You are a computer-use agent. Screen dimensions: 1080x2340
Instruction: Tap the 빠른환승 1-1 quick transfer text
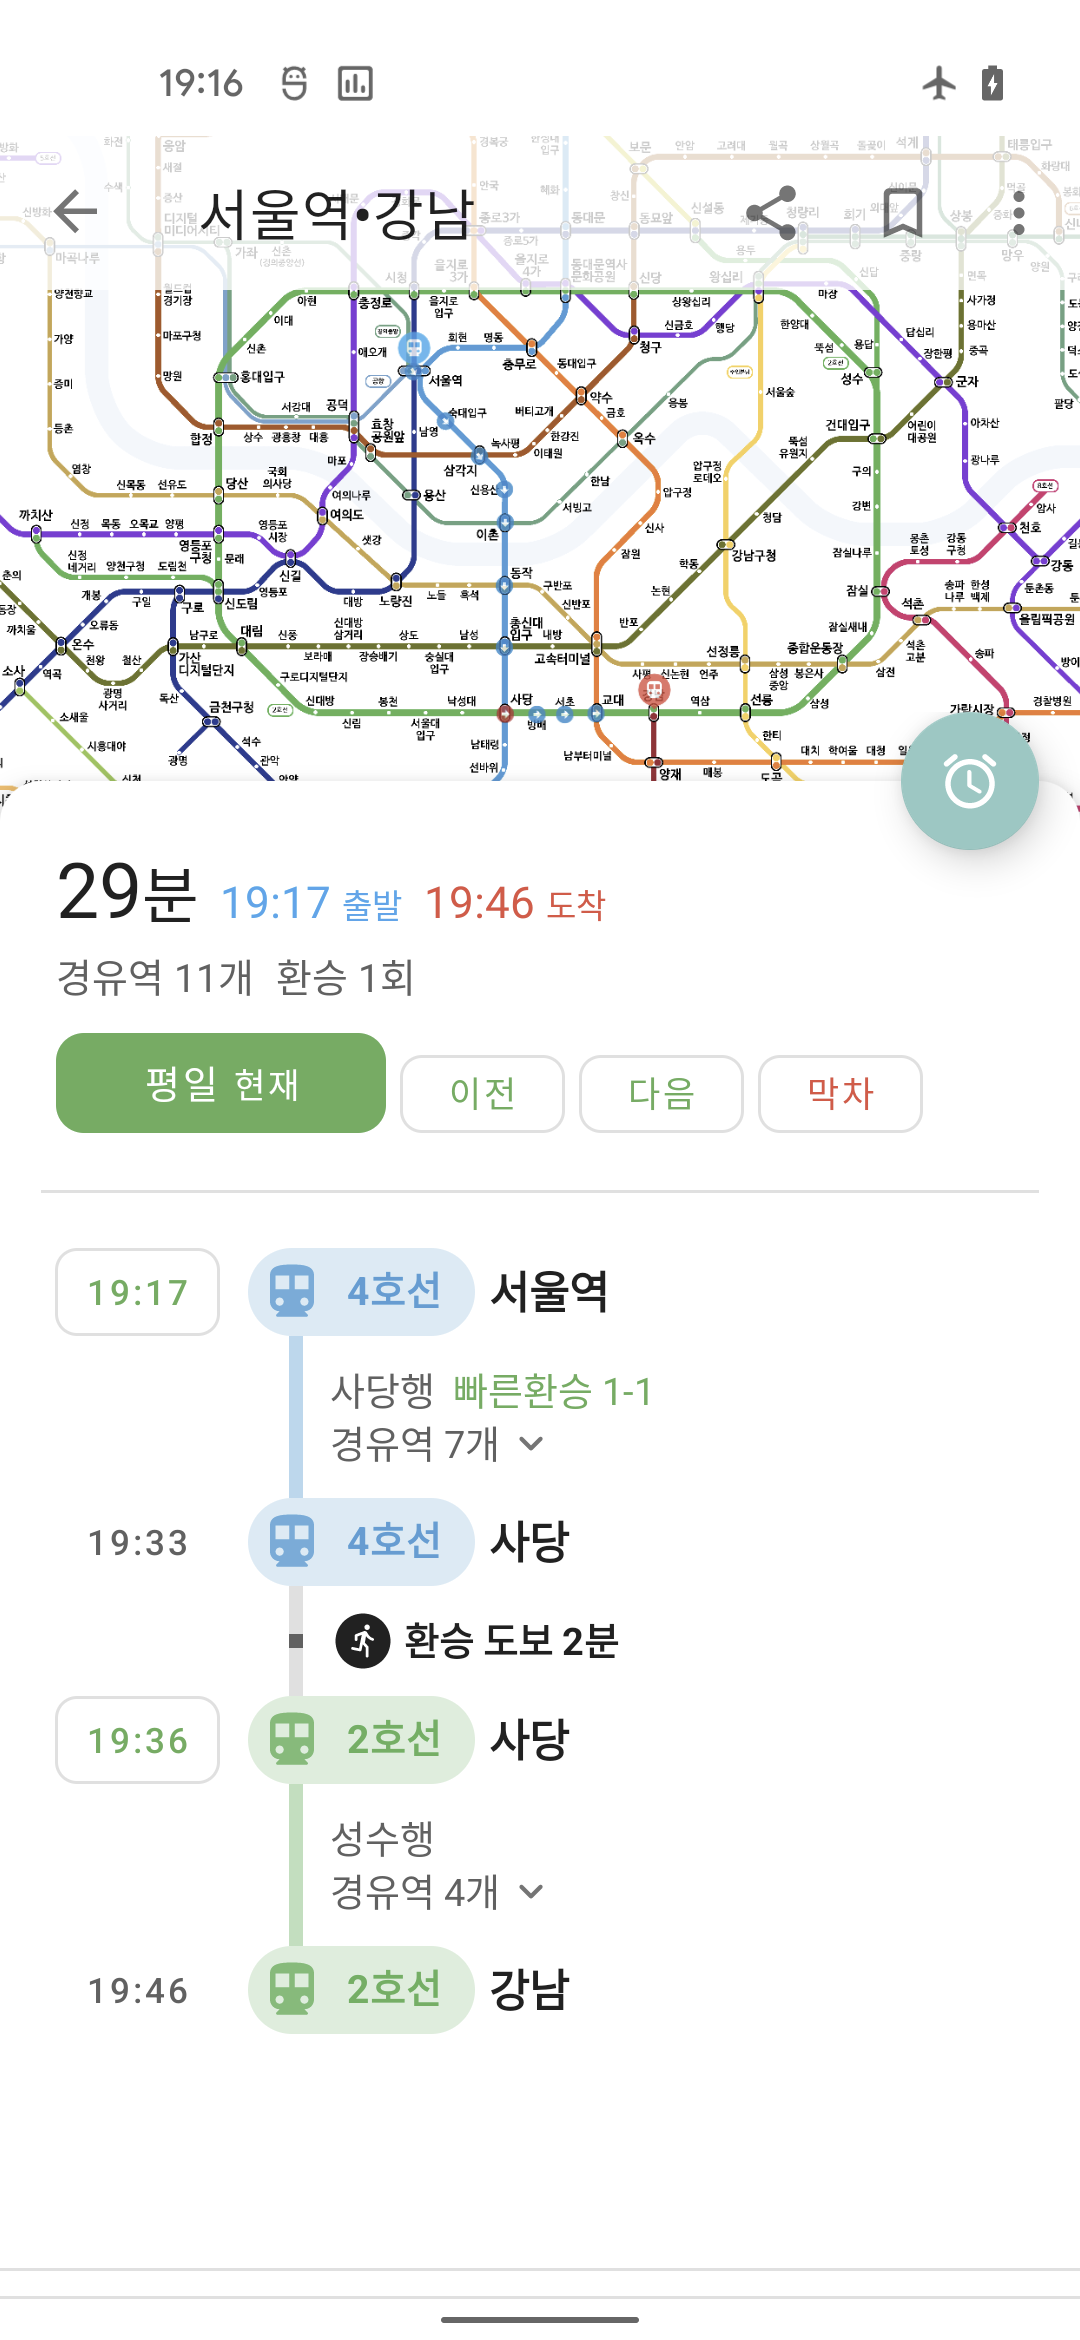[552, 1391]
